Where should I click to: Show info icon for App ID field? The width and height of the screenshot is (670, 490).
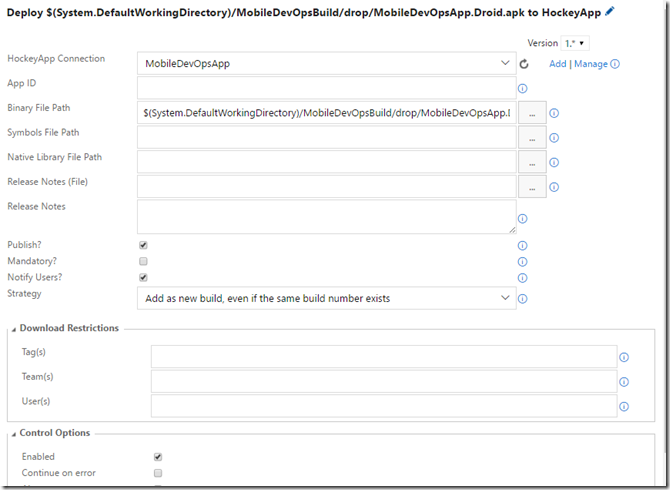click(x=523, y=89)
